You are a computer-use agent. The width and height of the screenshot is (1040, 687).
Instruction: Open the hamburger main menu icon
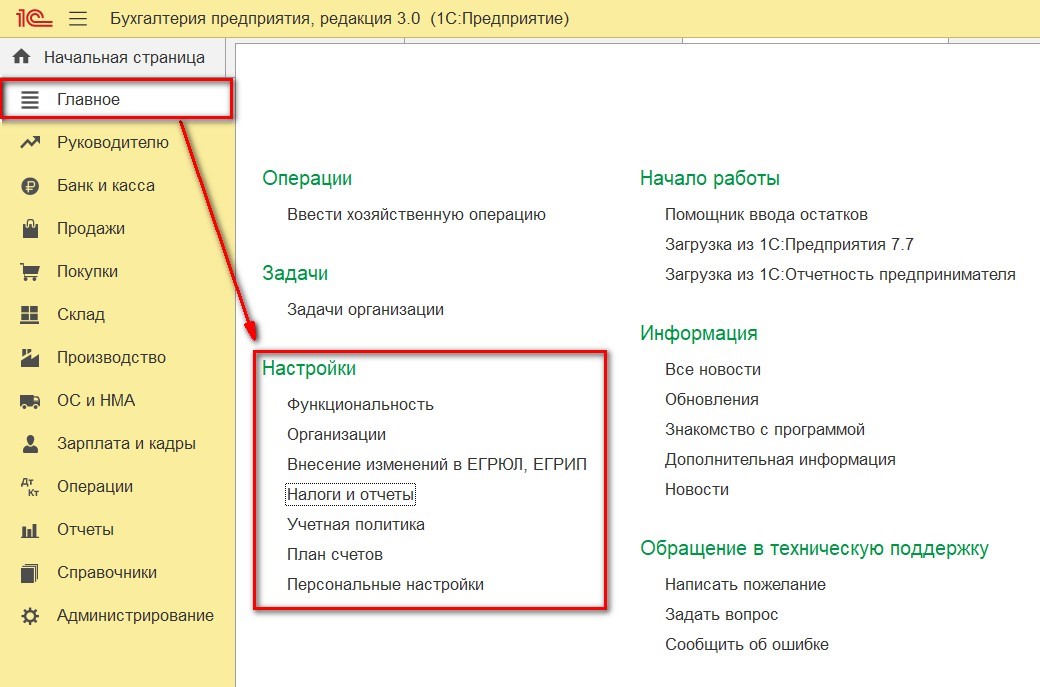click(x=78, y=18)
